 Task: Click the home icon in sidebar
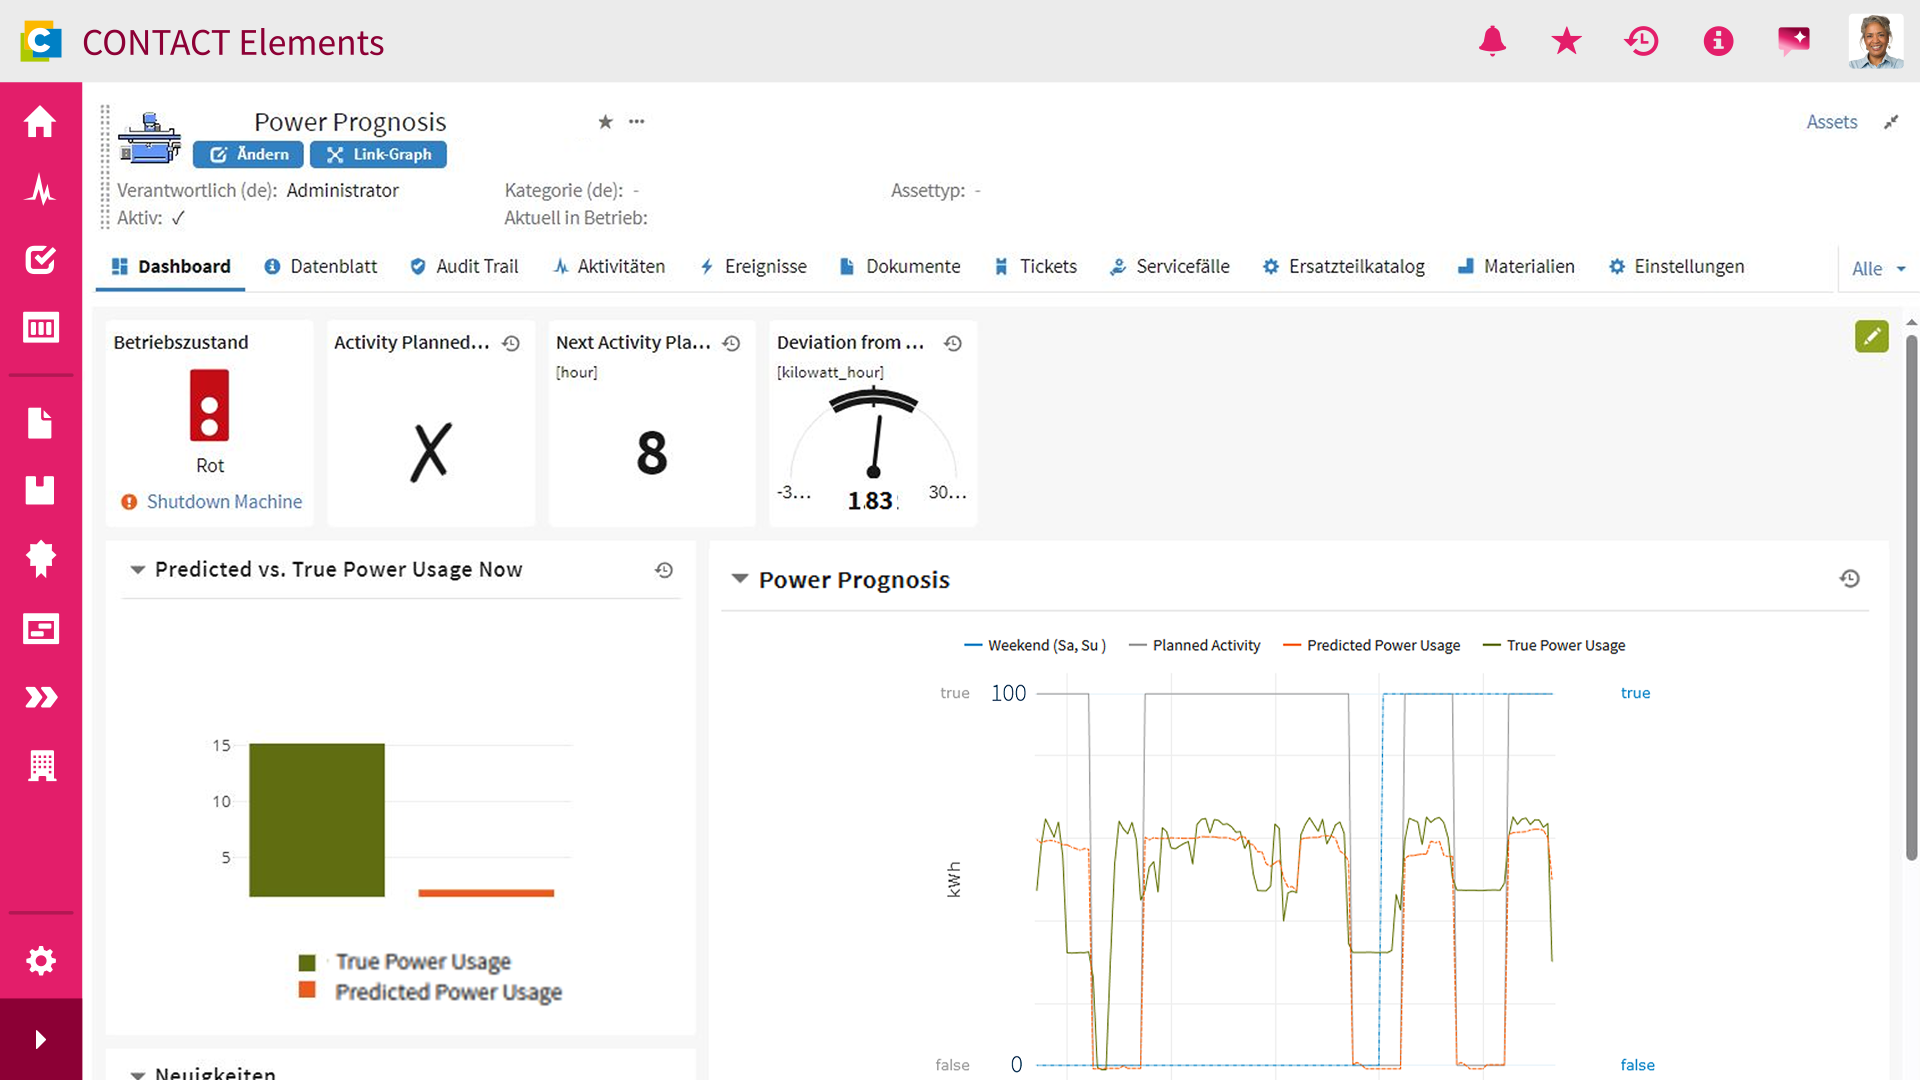(x=40, y=121)
